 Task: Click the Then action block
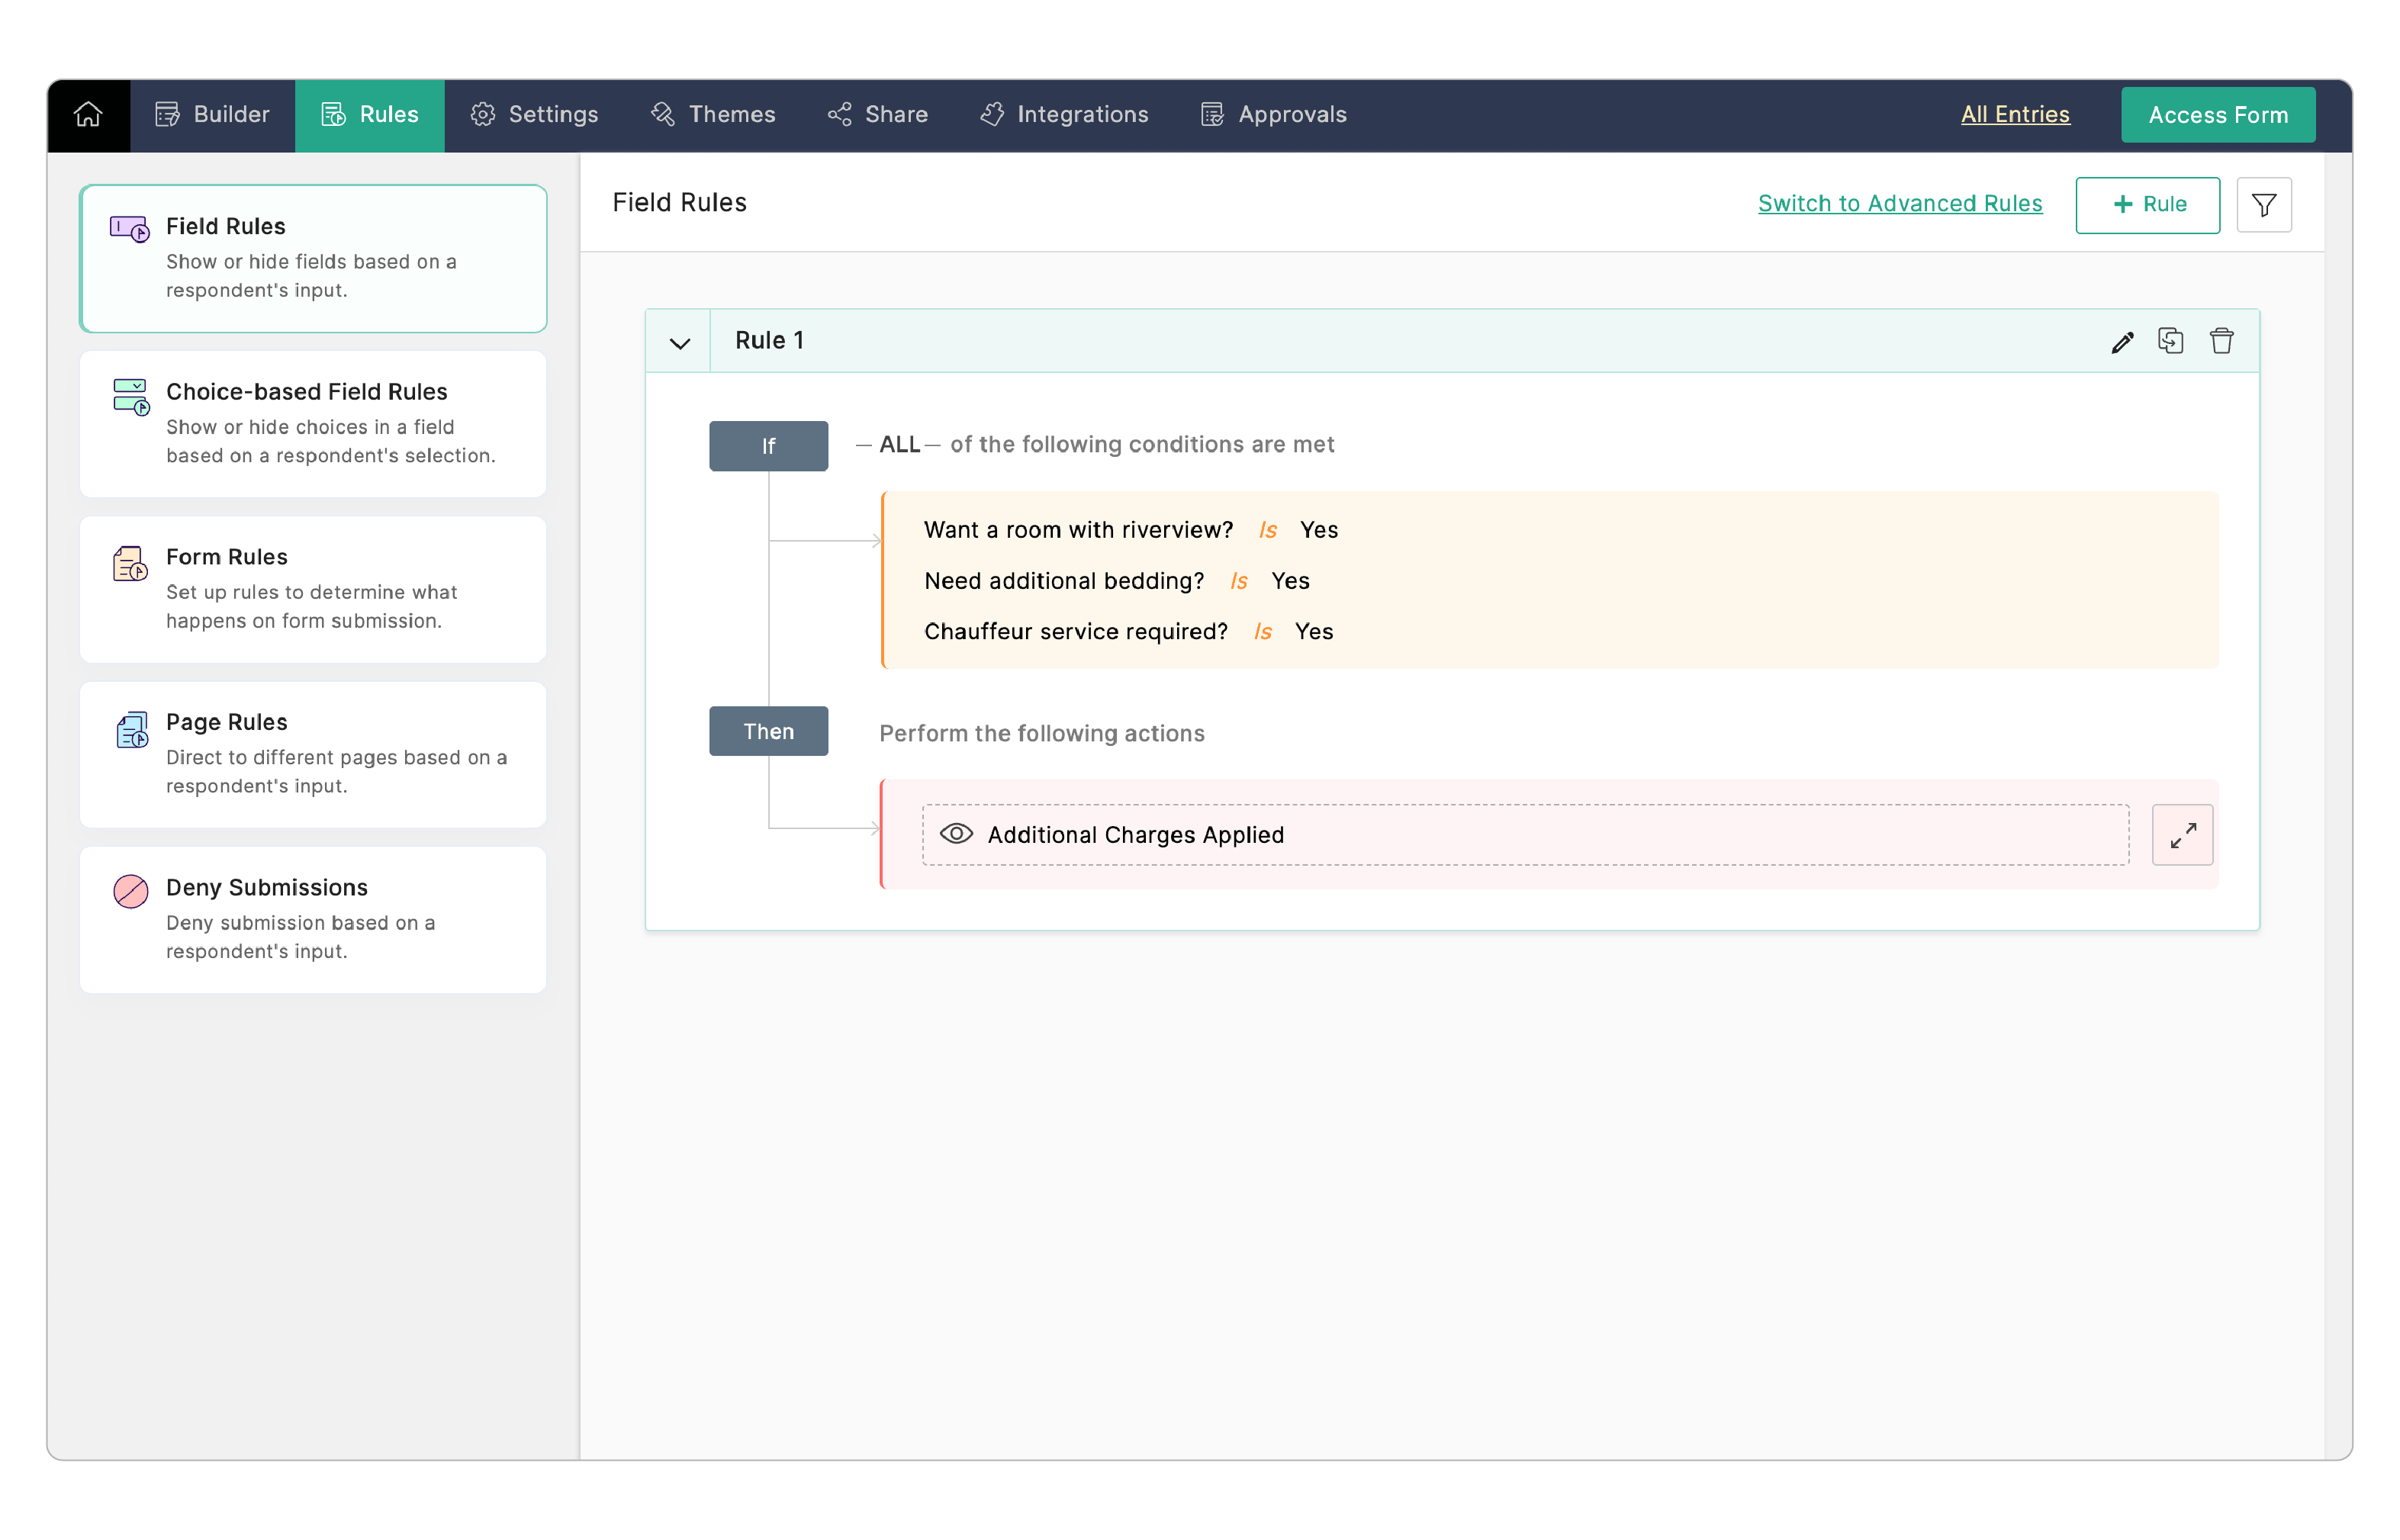(768, 731)
